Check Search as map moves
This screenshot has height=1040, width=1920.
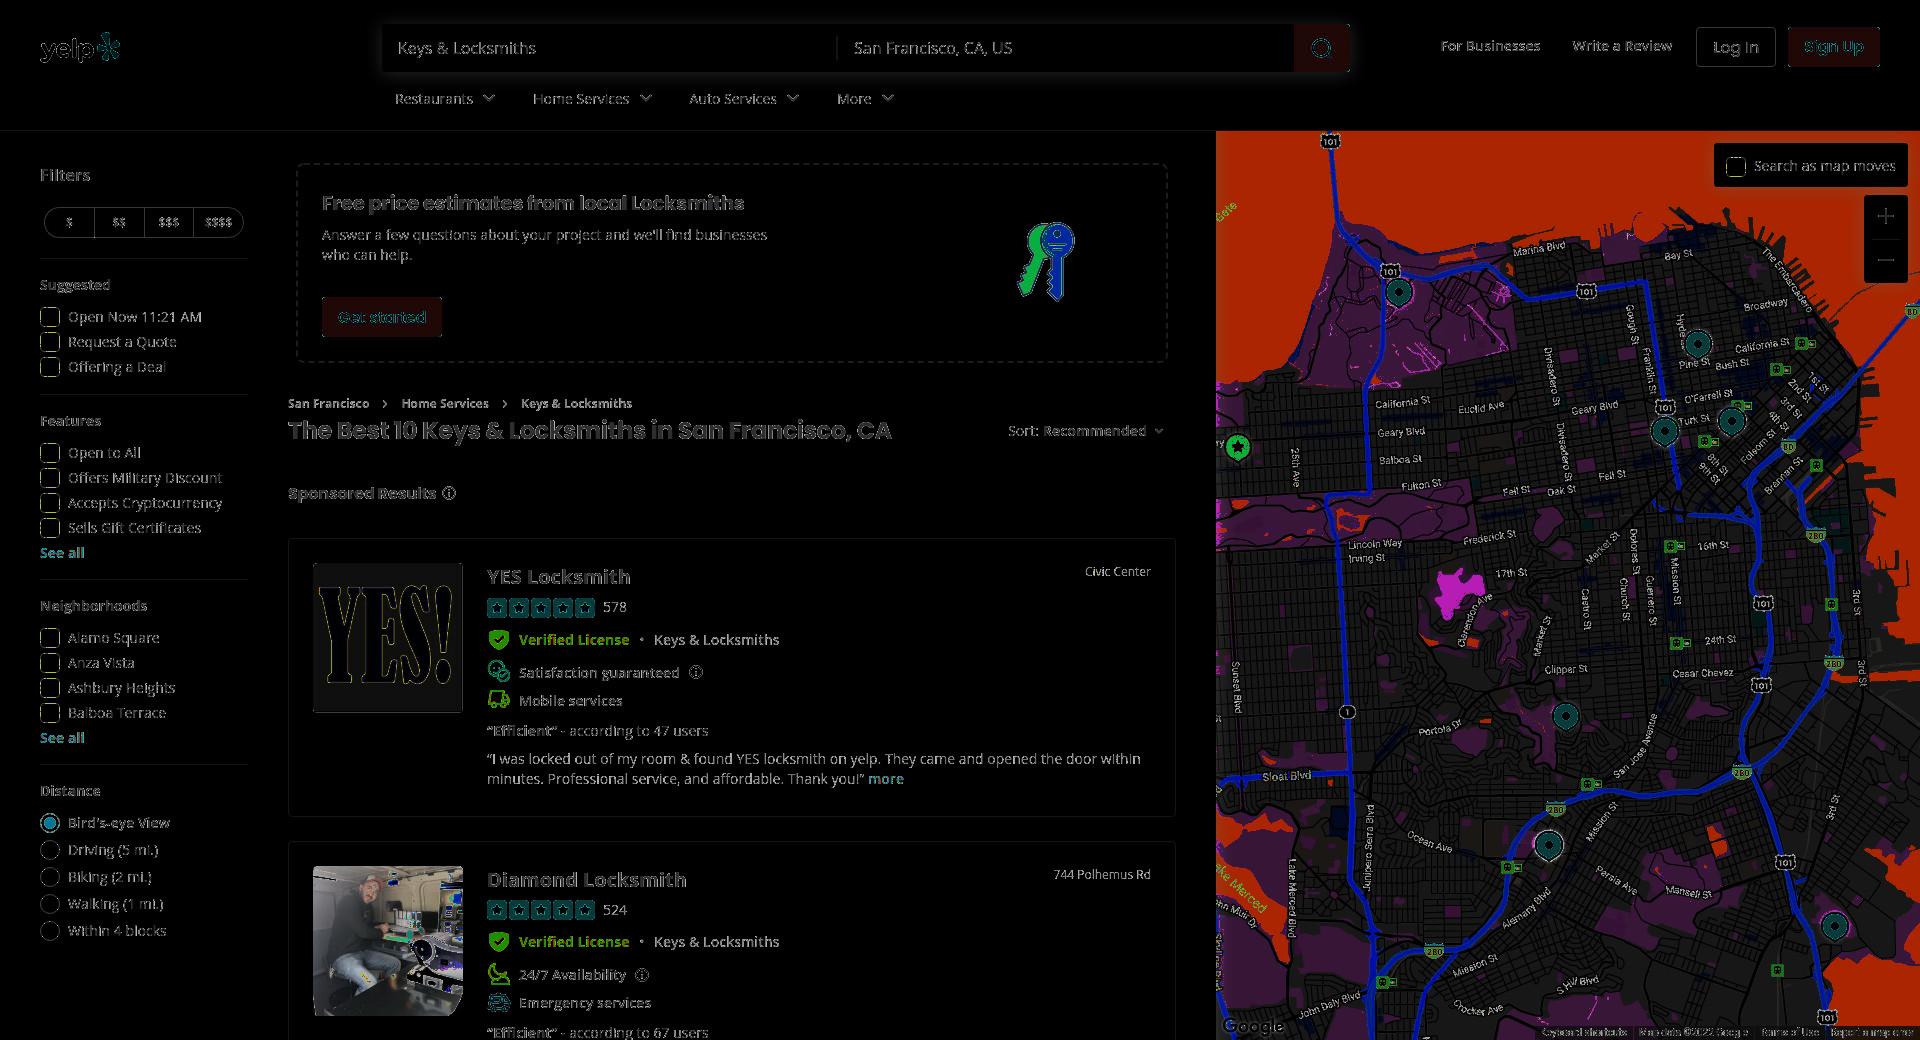1736,166
